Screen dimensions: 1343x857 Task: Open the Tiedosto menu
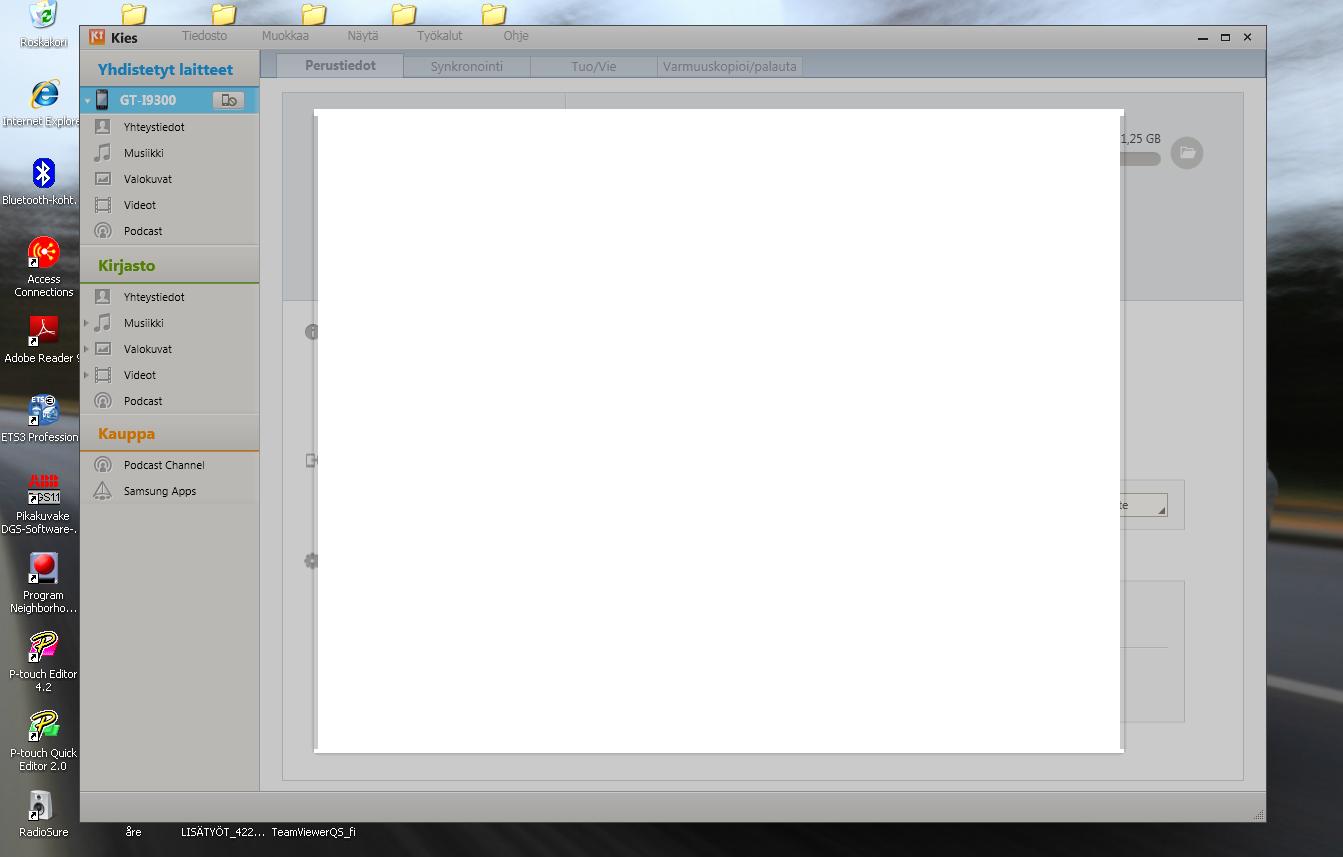tap(204, 36)
